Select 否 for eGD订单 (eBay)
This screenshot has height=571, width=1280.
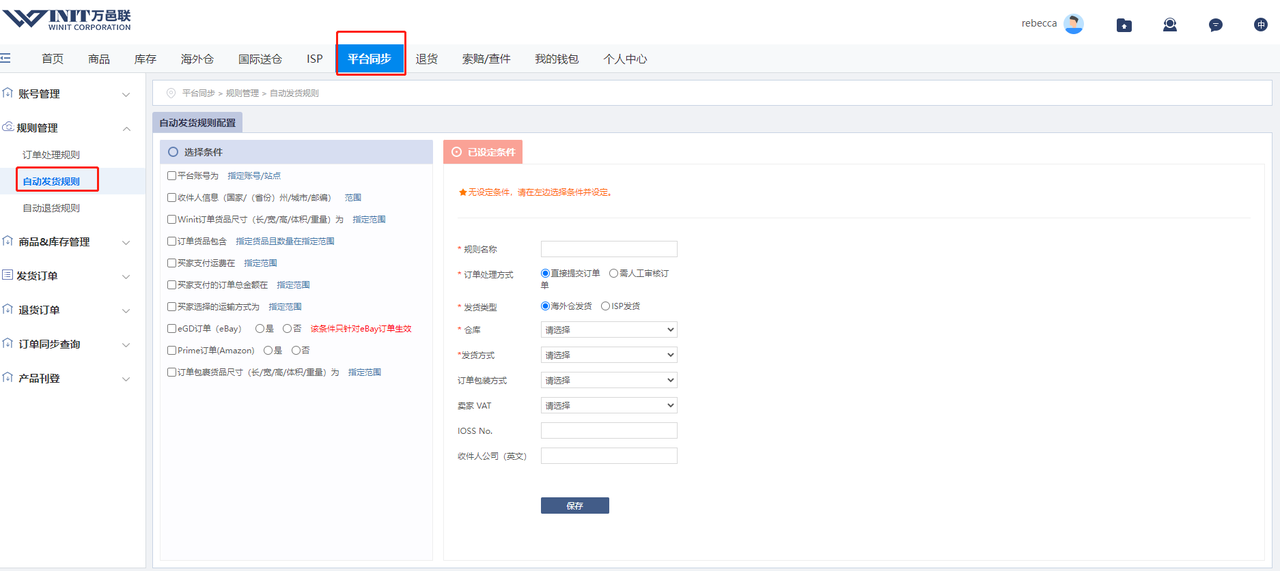point(287,328)
